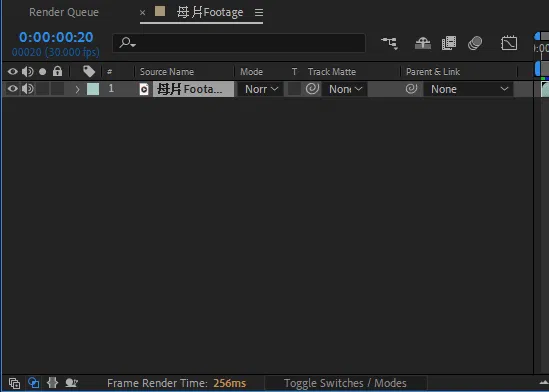
Task: Enable the Frame Blending switch icon
Action: coord(449,43)
